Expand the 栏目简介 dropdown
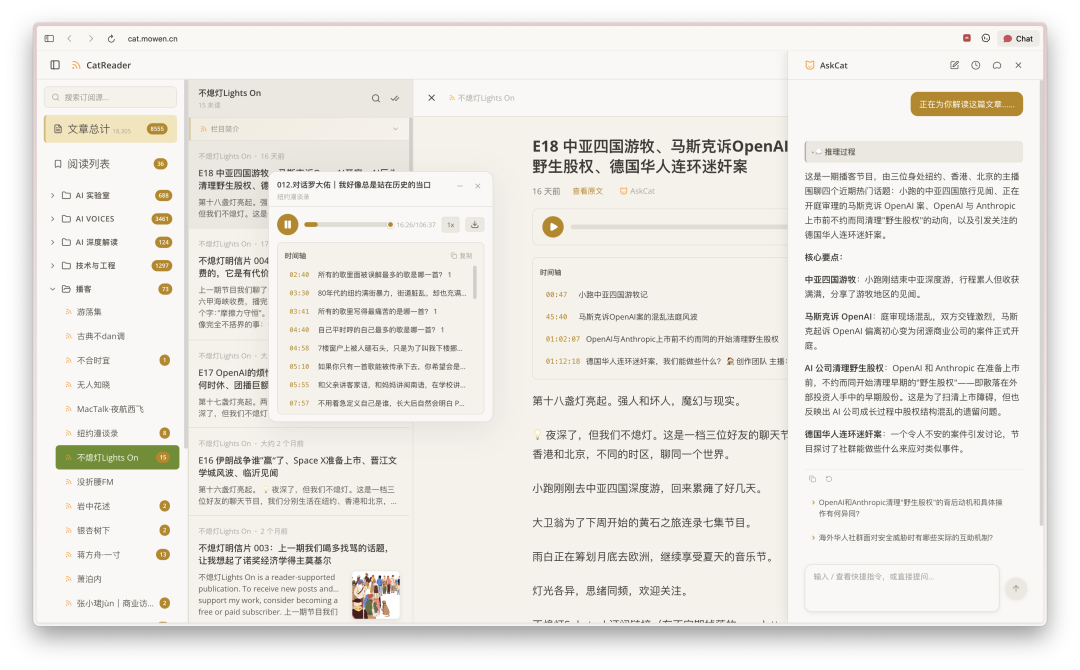The height and width of the screenshot is (670, 1080). [300, 129]
